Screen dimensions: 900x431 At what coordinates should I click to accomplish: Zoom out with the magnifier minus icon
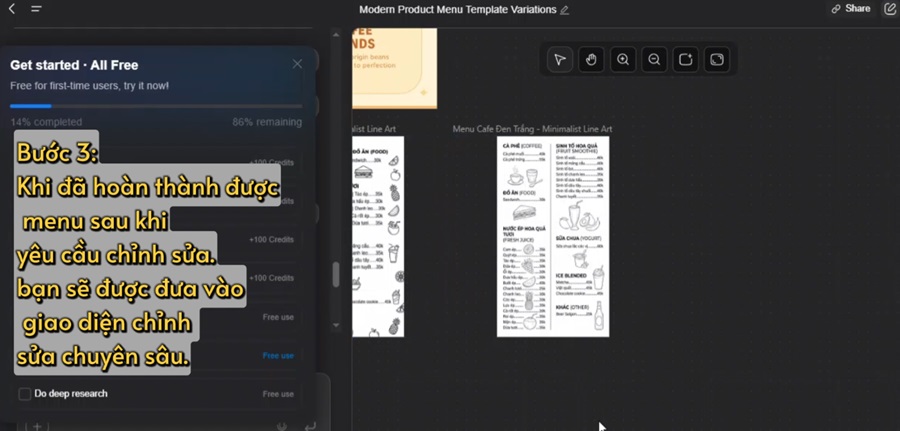point(654,60)
